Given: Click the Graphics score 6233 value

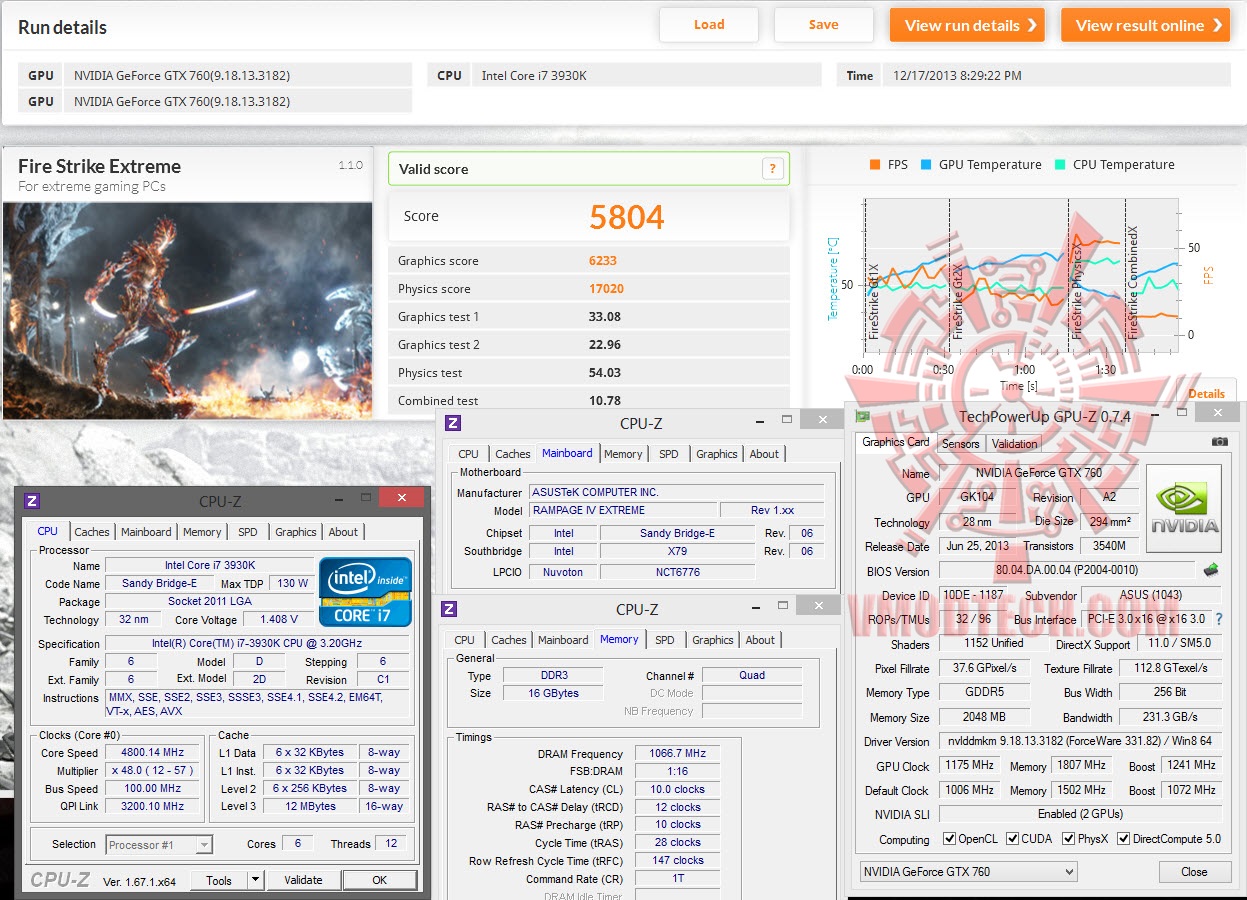Looking at the screenshot, I should tap(603, 261).
